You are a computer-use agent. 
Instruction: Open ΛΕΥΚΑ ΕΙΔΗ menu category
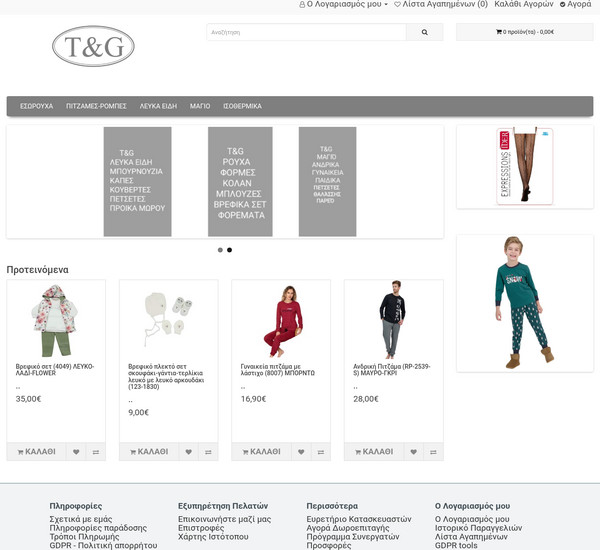[158, 106]
